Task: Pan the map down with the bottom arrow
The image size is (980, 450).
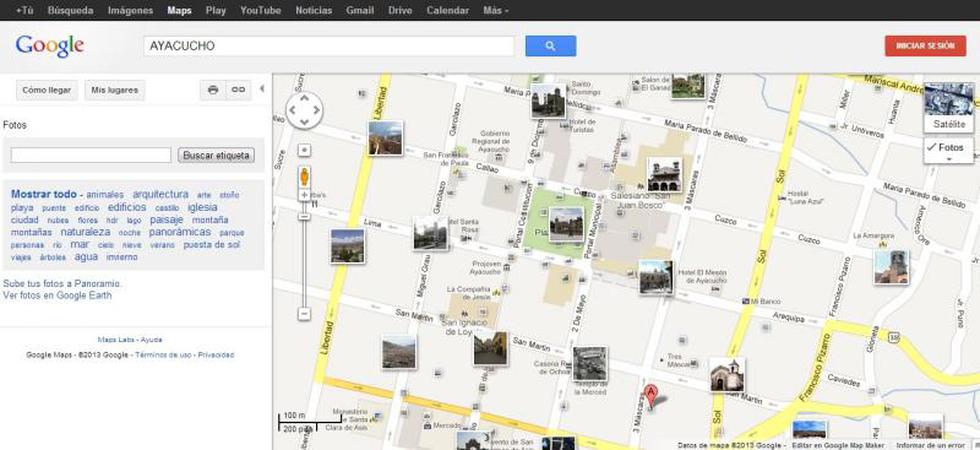Action: 304,122
